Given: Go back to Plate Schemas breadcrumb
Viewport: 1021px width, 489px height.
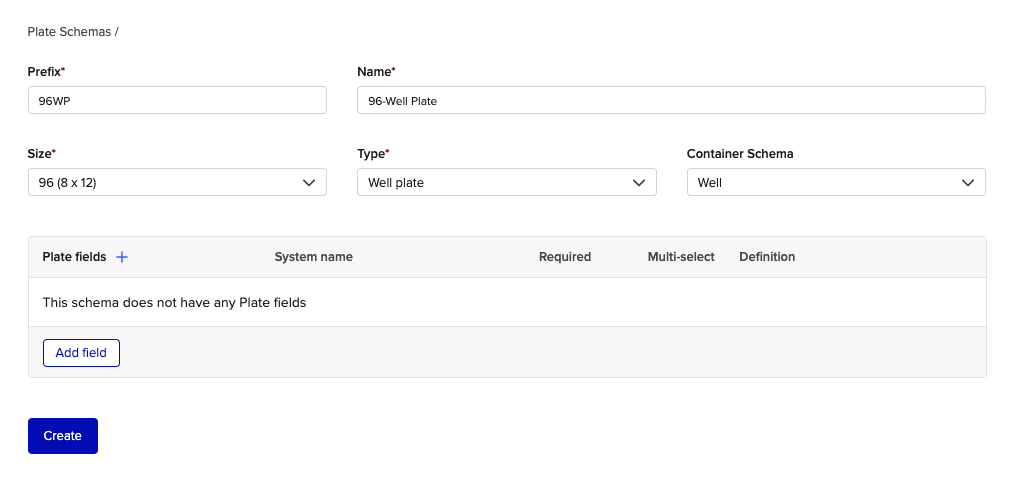Looking at the screenshot, I should point(69,32).
